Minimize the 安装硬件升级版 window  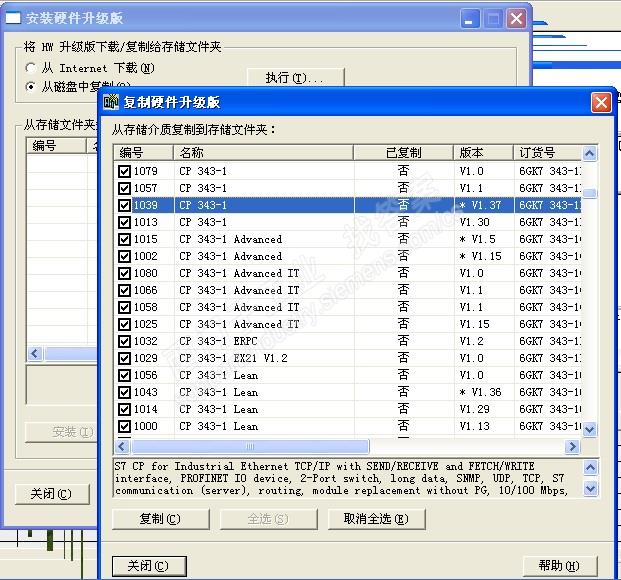470,19
